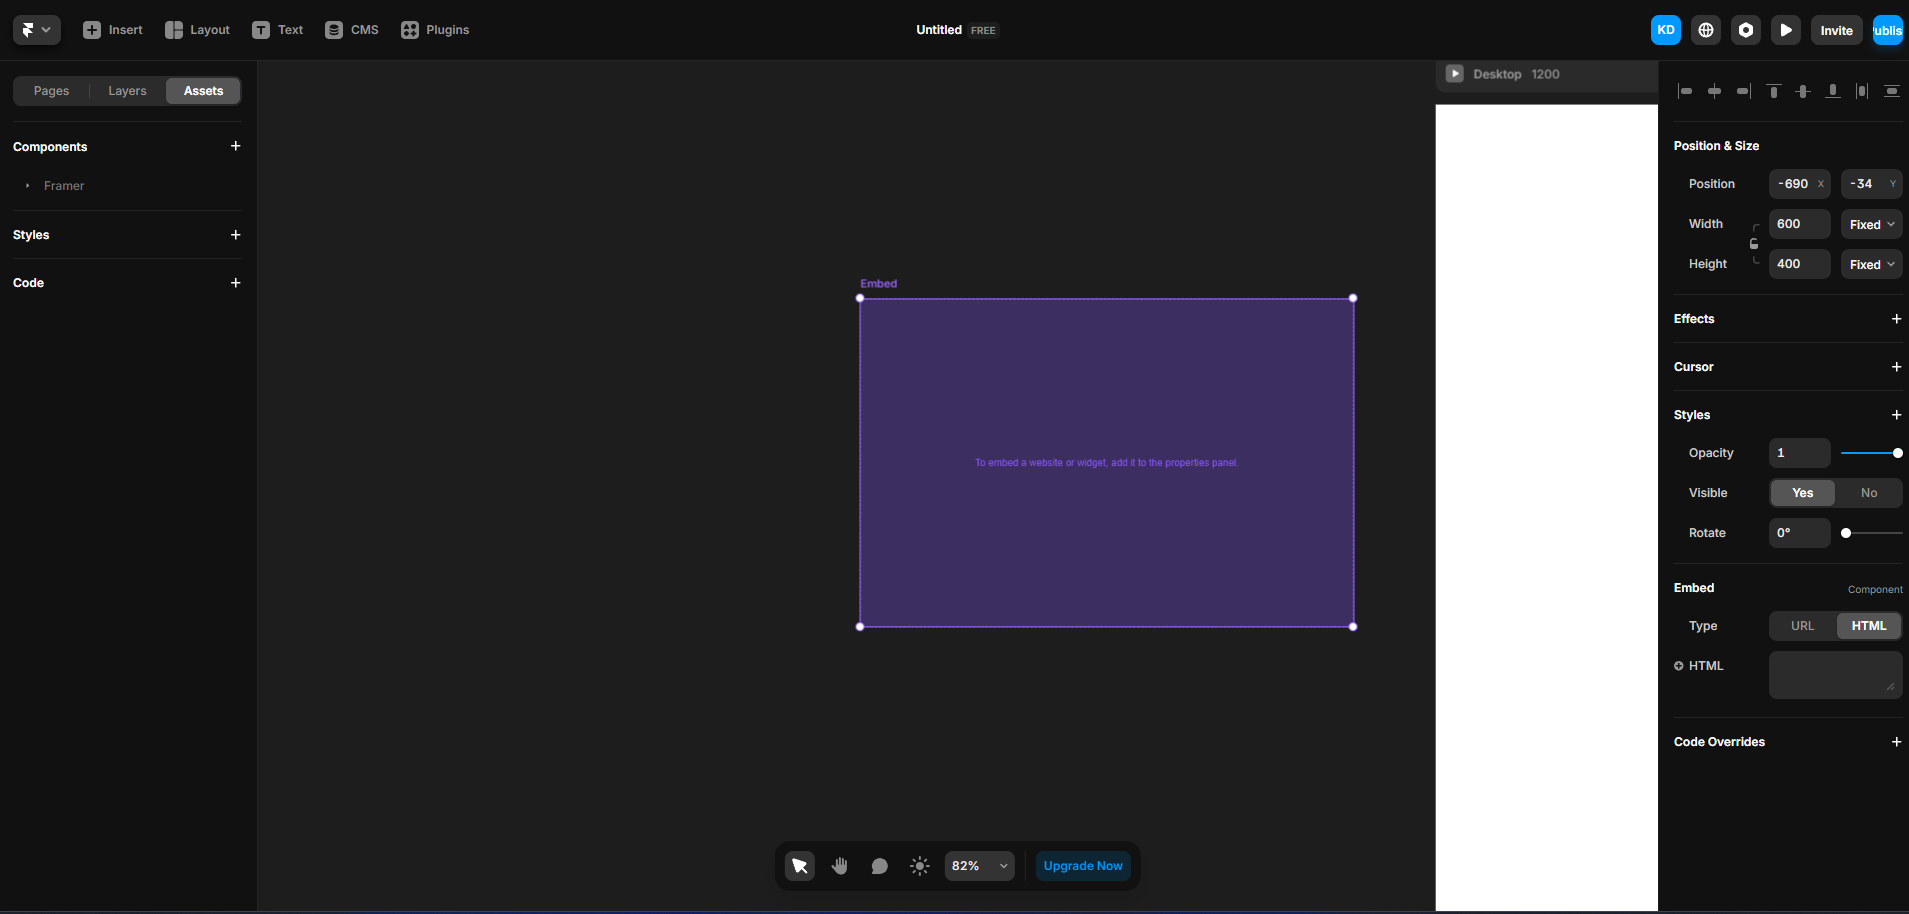1909x914 pixels.
Task: Click the Invite button
Action: click(1836, 30)
